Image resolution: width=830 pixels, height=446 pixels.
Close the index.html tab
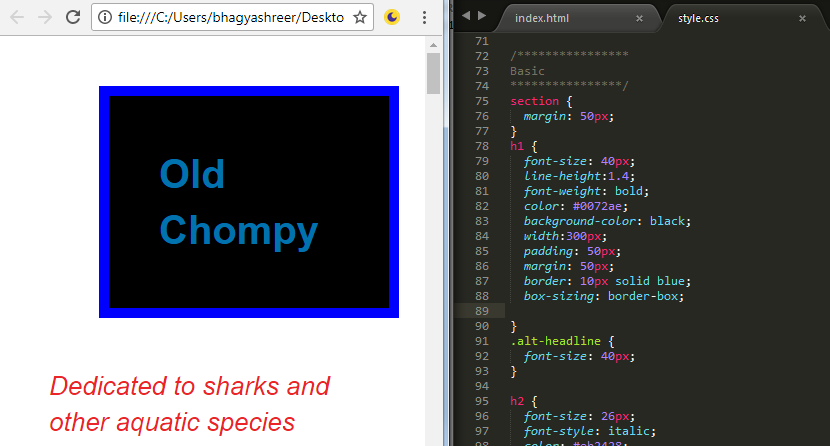pos(639,18)
